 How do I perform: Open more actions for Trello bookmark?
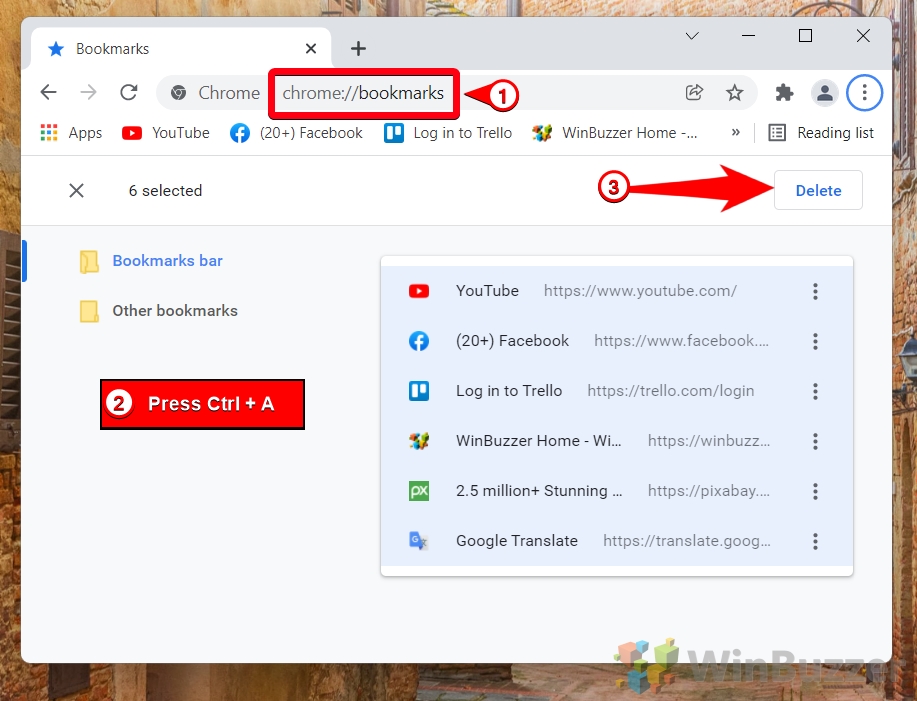815,391
